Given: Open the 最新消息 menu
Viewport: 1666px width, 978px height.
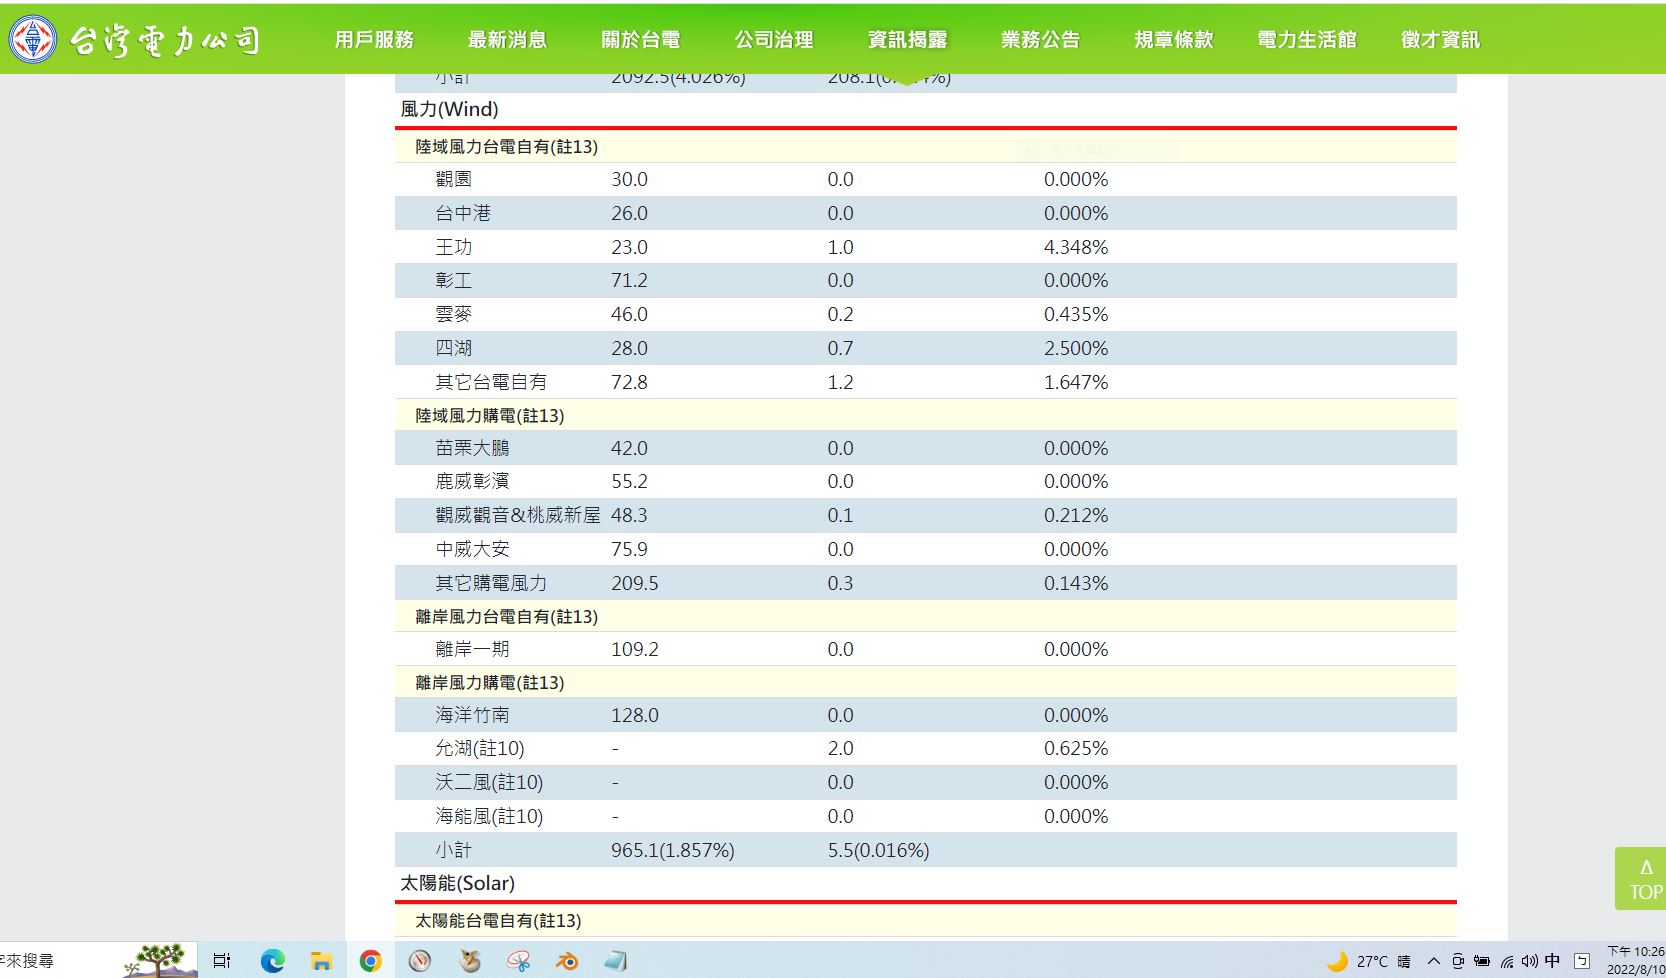Looking at the screenshot, I should point(507,40).
